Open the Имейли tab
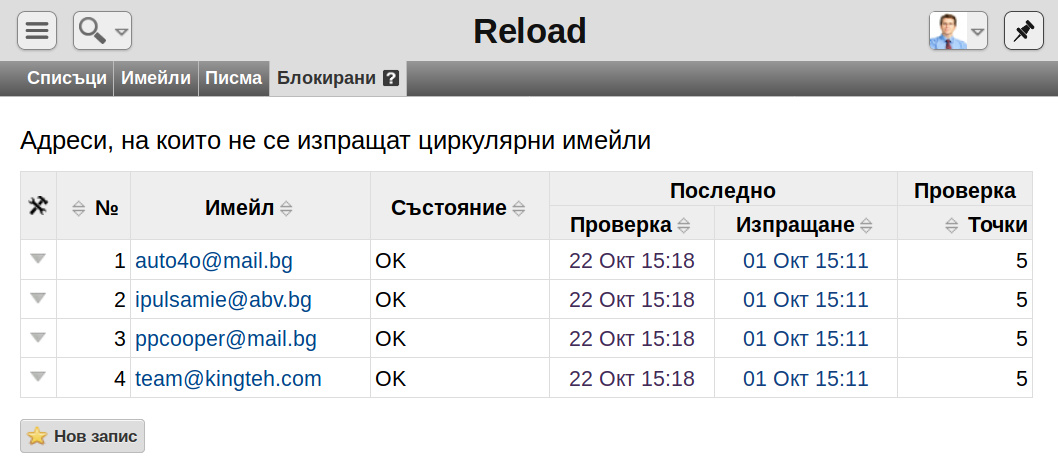 pos(156,78)
